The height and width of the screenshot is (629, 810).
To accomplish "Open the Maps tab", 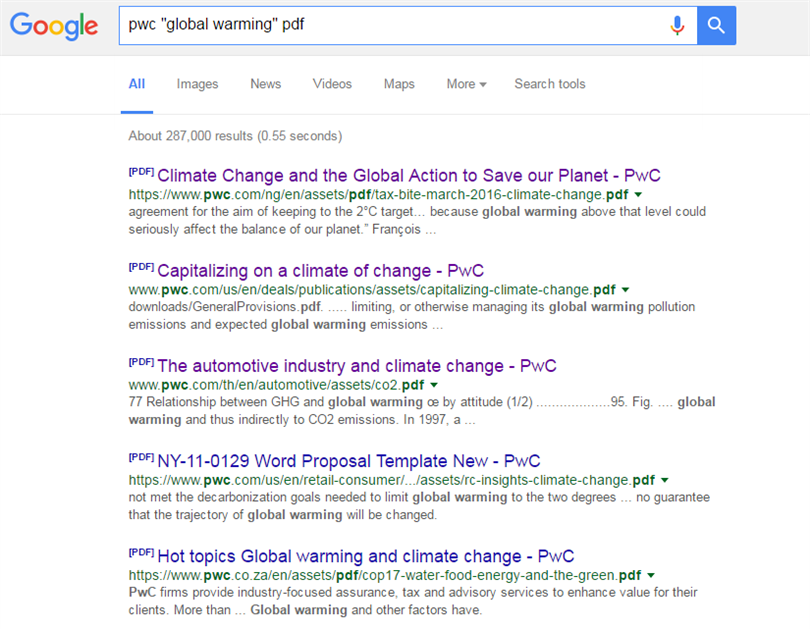I will coord(399,84).
